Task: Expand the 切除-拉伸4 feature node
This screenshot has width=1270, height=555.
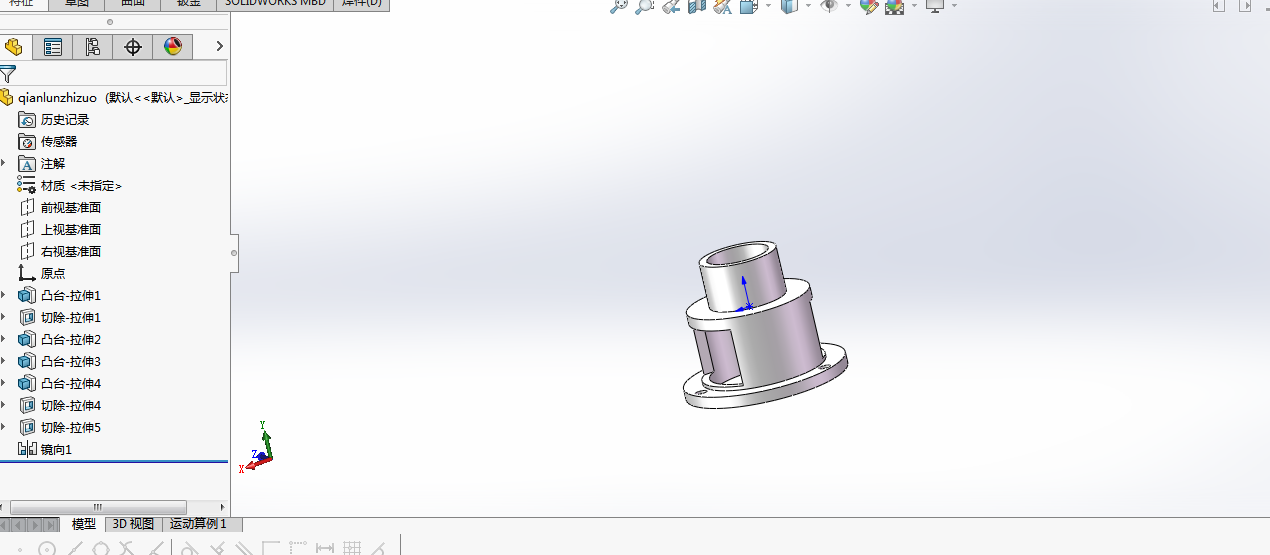Action: point(4,405)
